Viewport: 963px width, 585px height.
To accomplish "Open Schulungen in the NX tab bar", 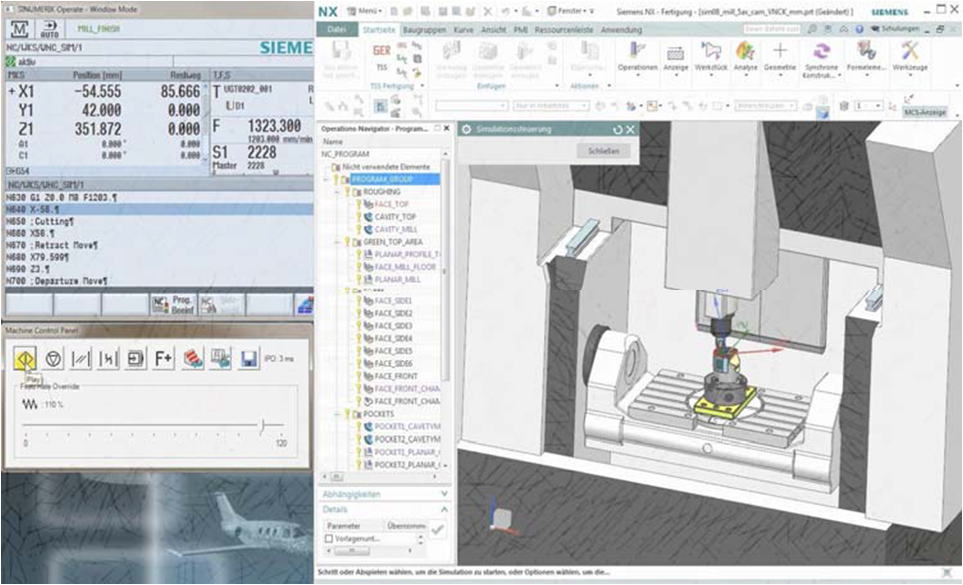I will pos(897,29).
